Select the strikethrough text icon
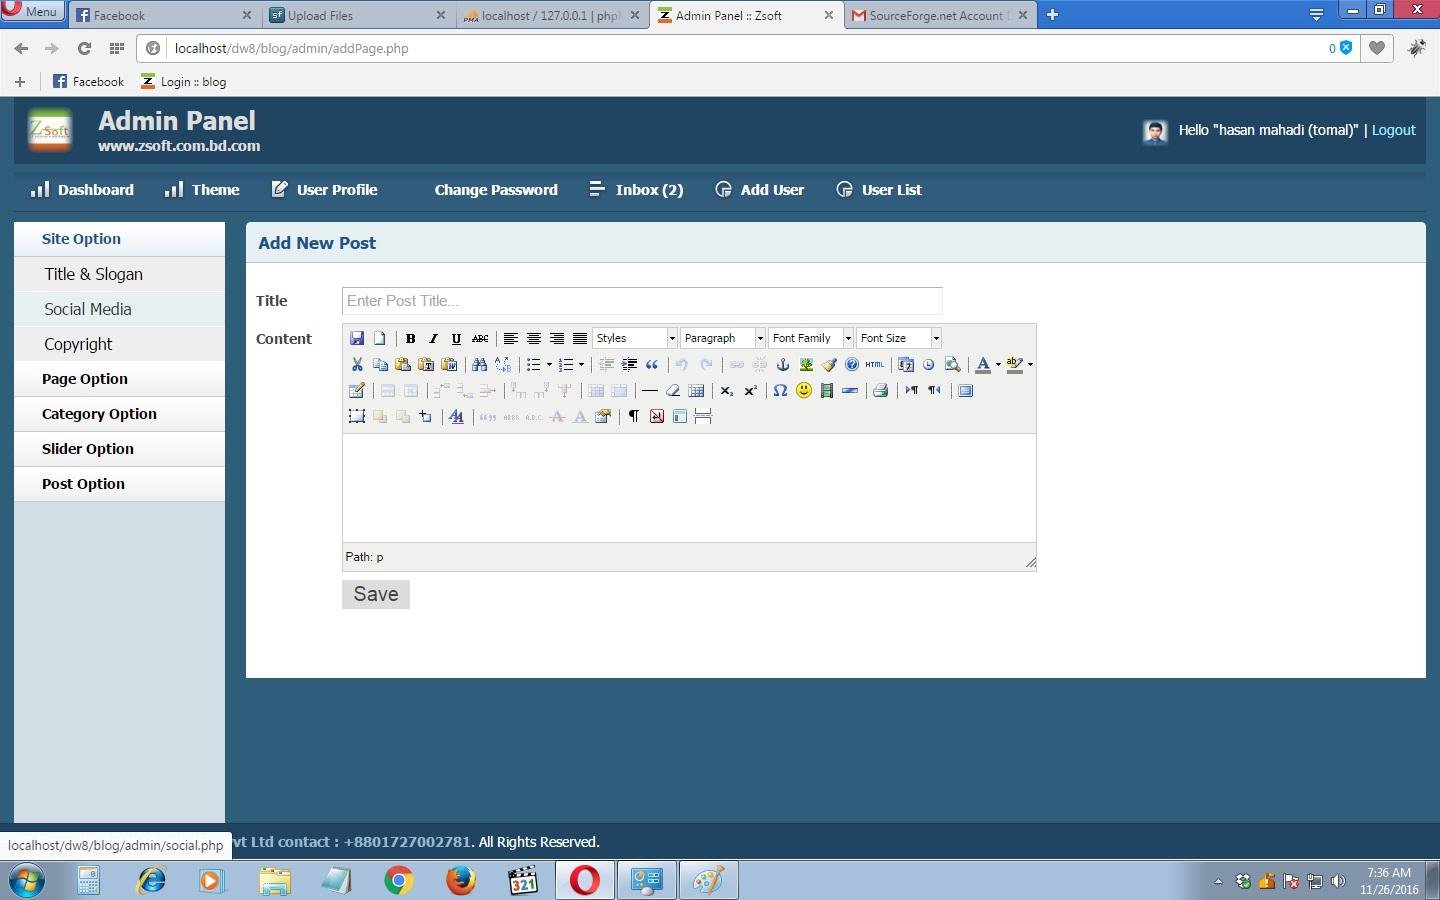 (481, 338)
